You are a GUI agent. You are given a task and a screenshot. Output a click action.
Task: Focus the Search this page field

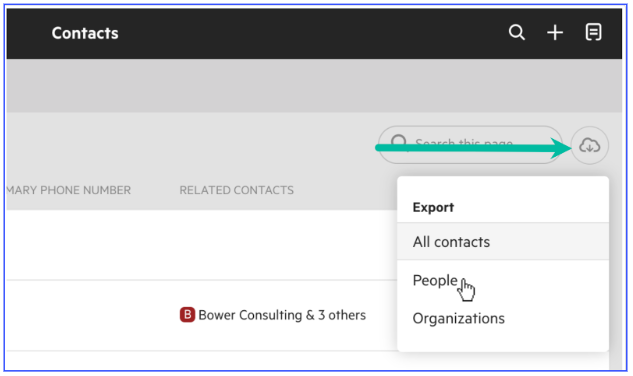(470, 145)
